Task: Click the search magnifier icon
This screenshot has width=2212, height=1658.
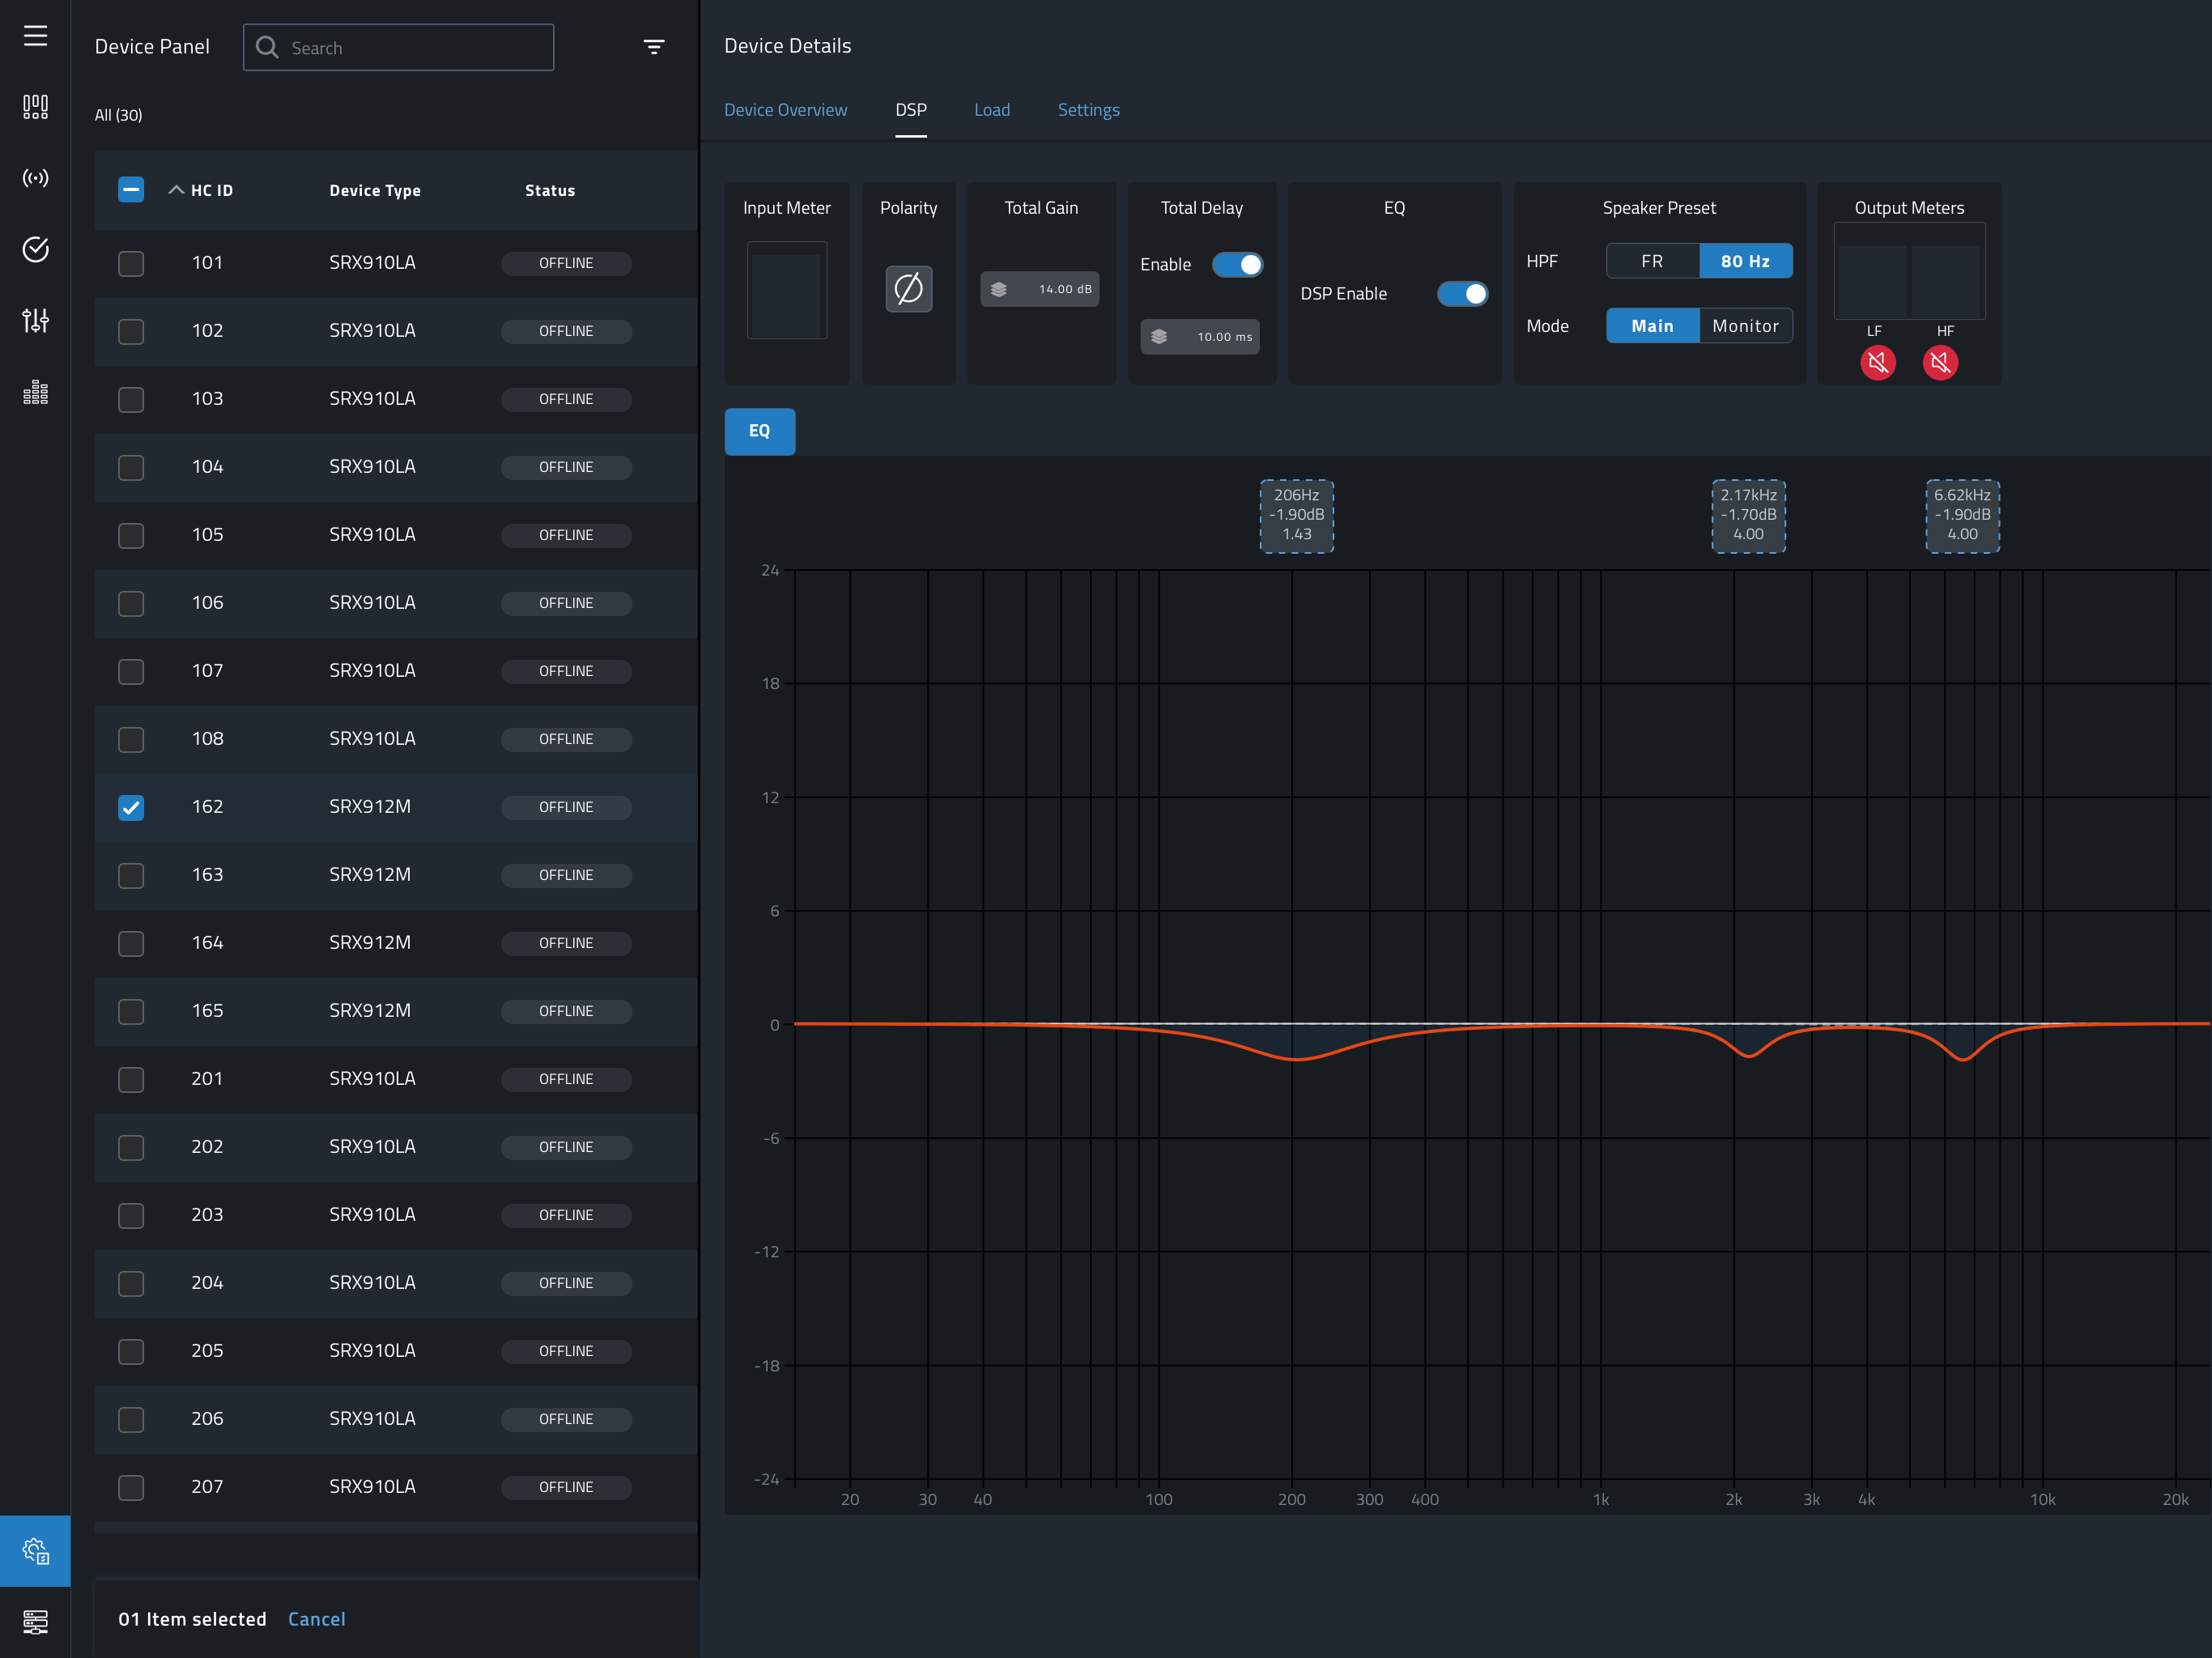Action: pos(267,47)
